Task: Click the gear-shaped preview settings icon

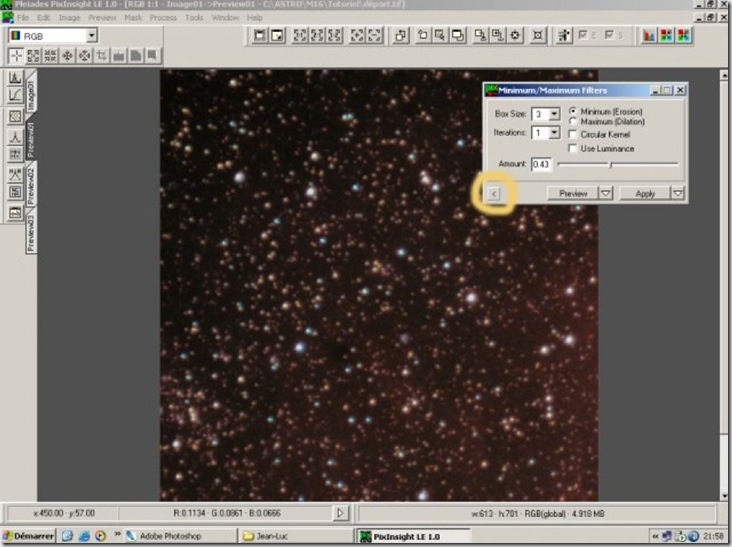Action: (x=515, y=35)
